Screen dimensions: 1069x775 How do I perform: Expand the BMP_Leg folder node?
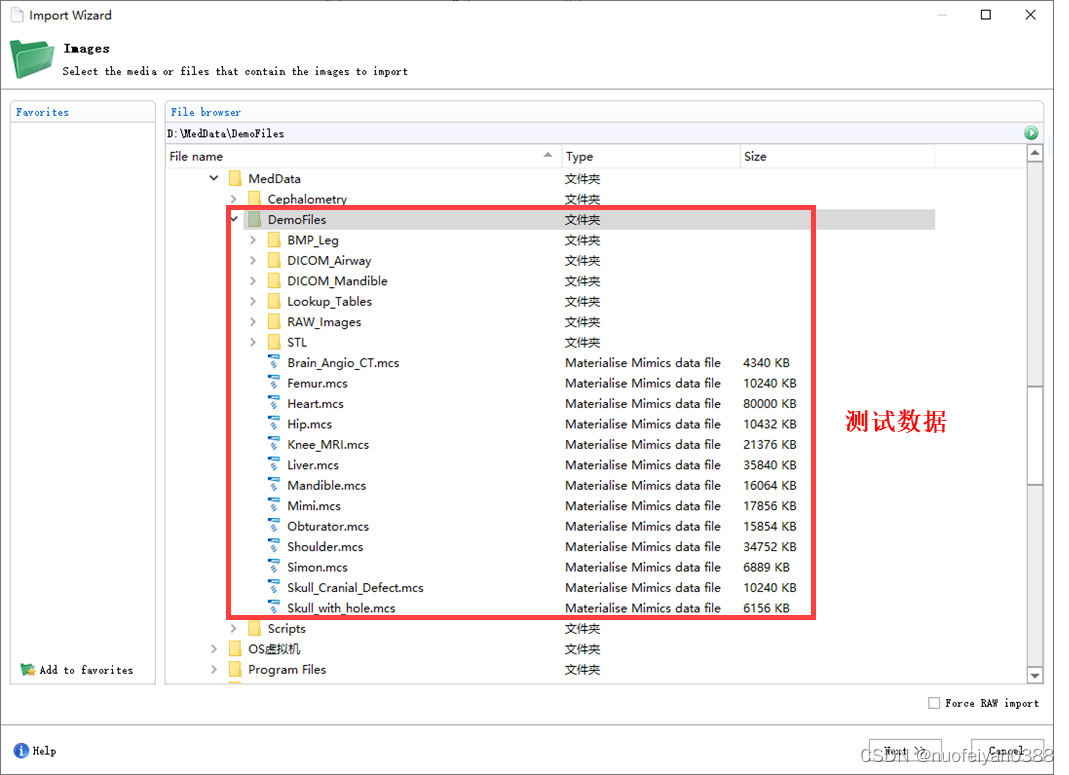[253, 240]
